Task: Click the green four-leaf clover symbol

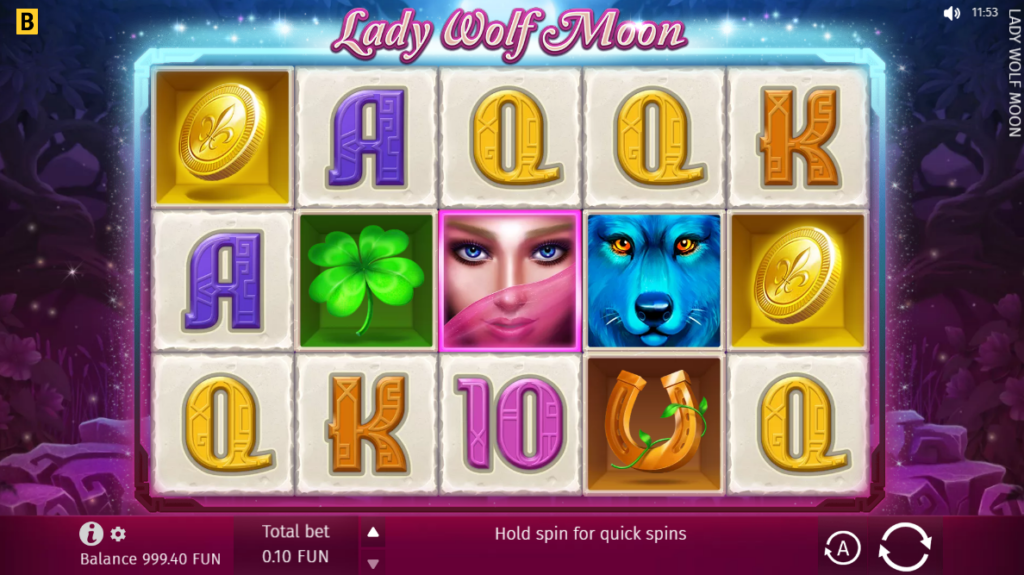Action: [366, 280]
